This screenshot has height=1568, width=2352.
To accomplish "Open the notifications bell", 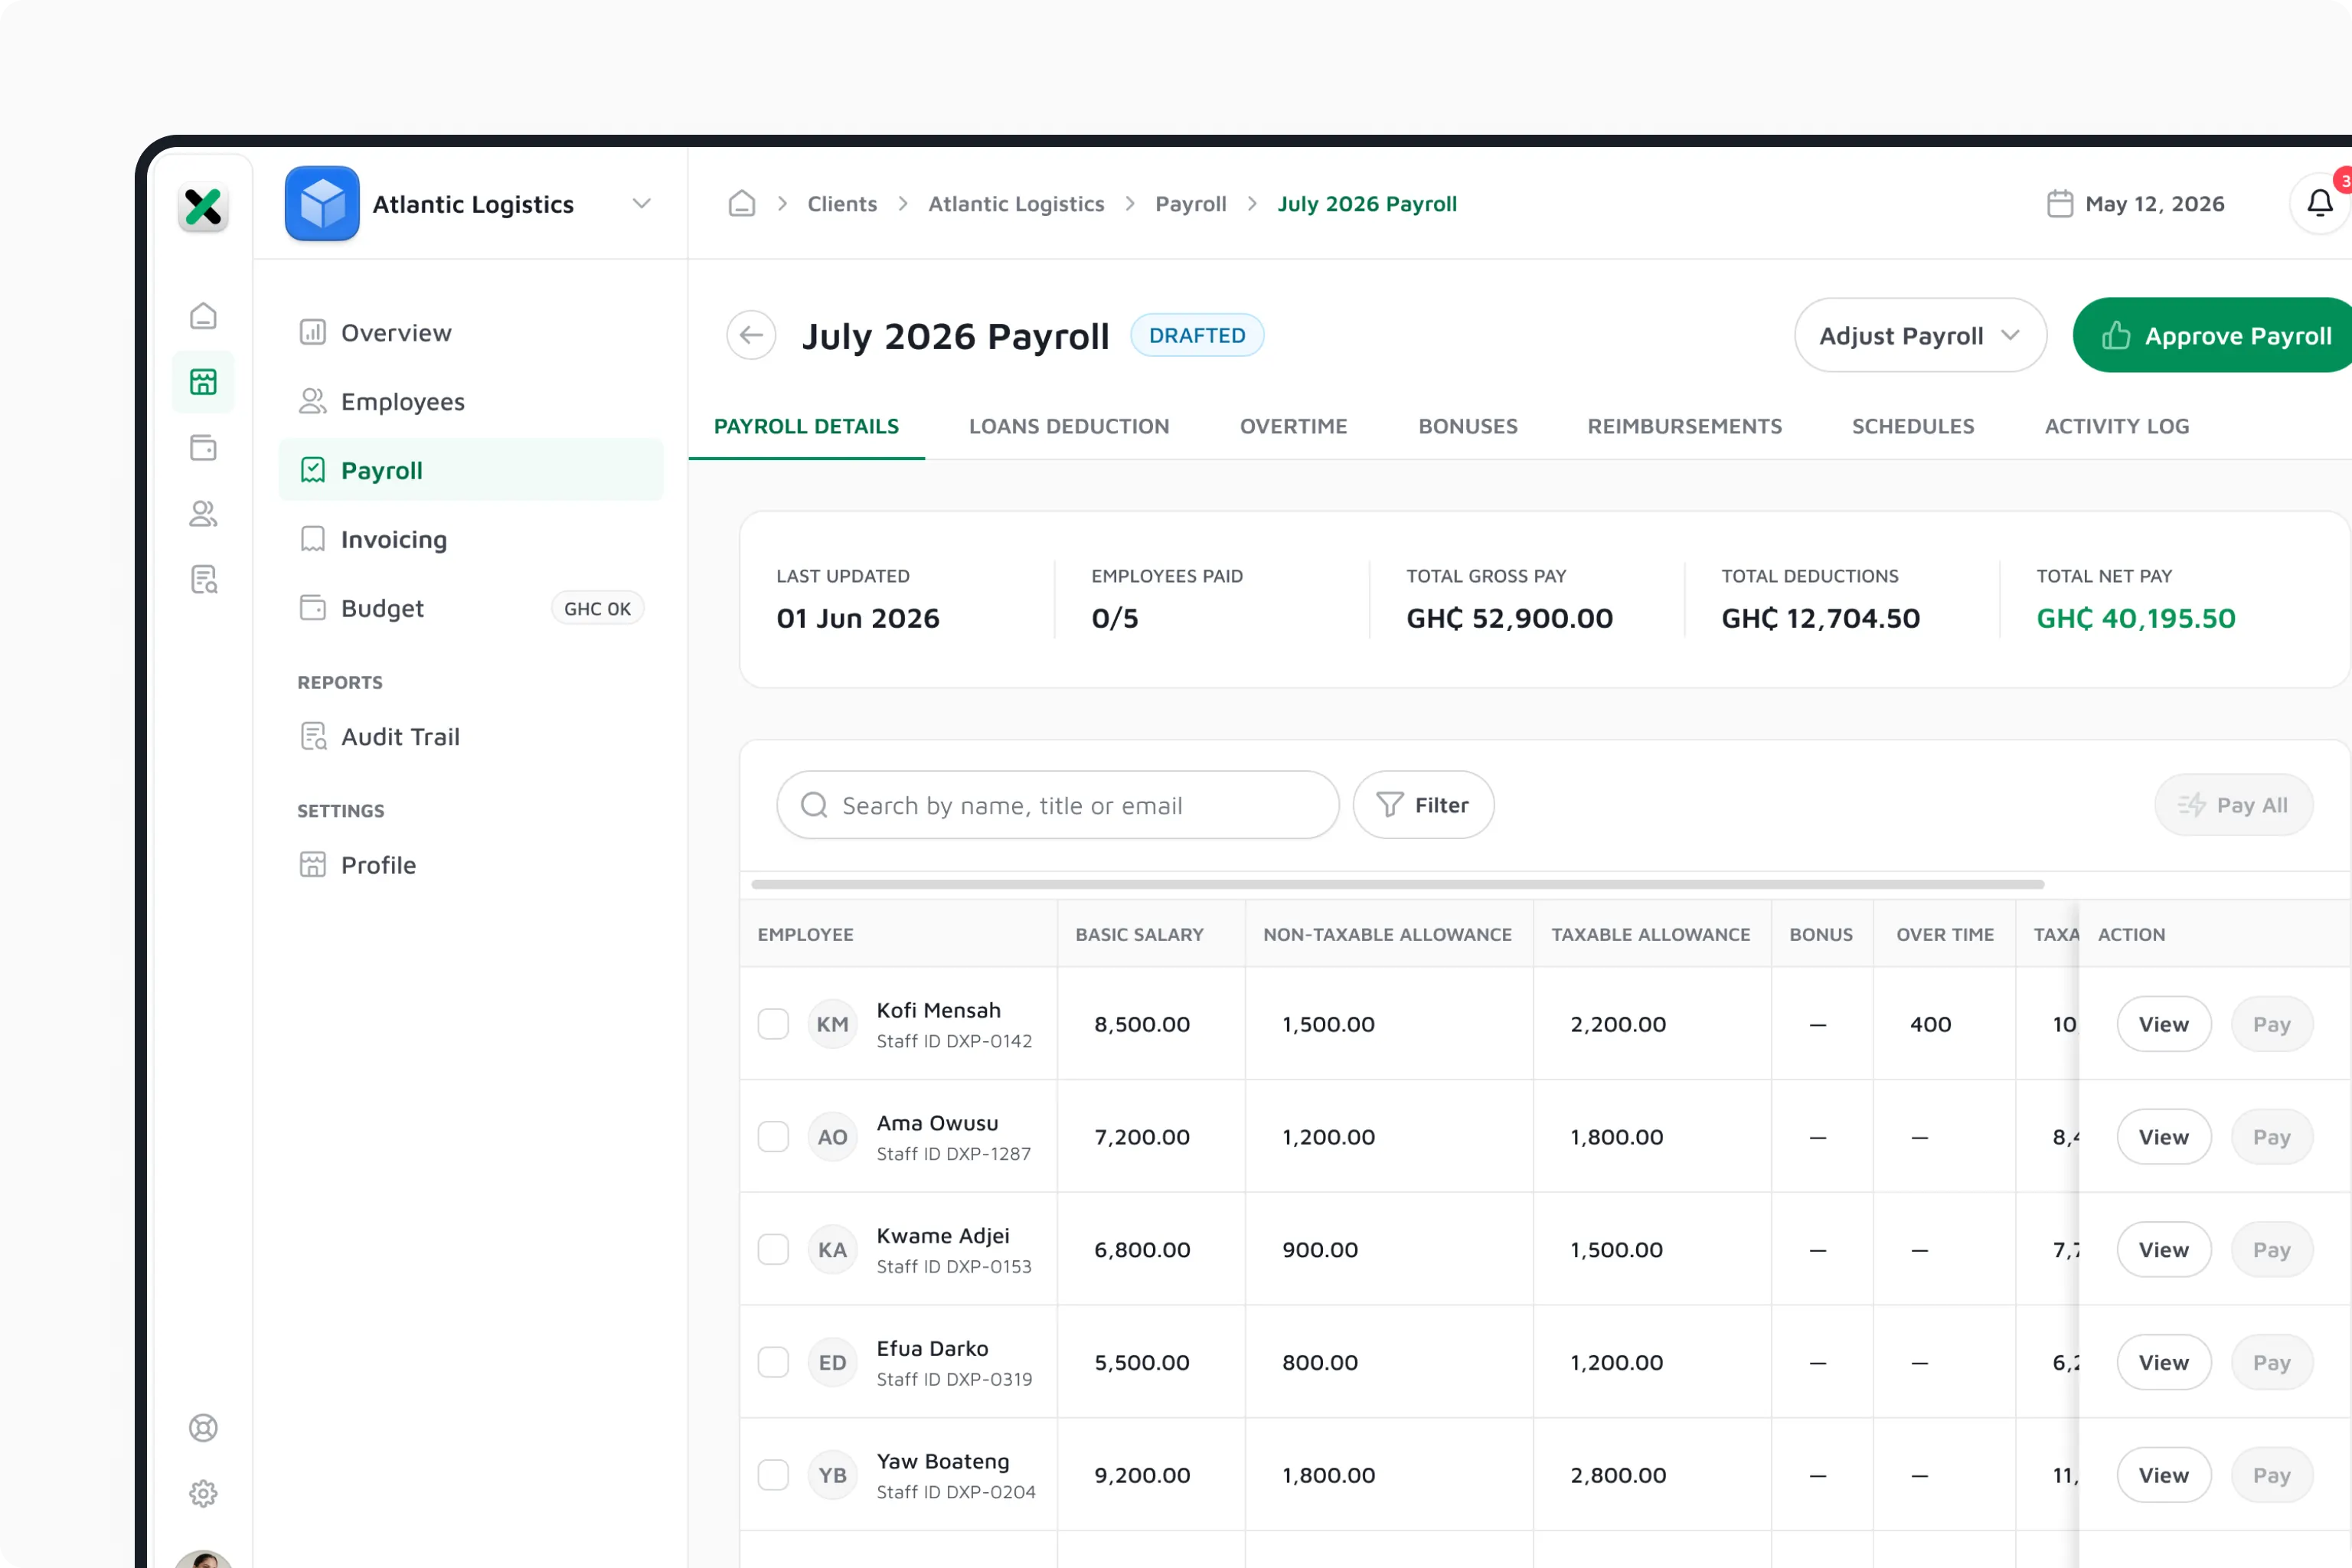I will [2319, 204].
